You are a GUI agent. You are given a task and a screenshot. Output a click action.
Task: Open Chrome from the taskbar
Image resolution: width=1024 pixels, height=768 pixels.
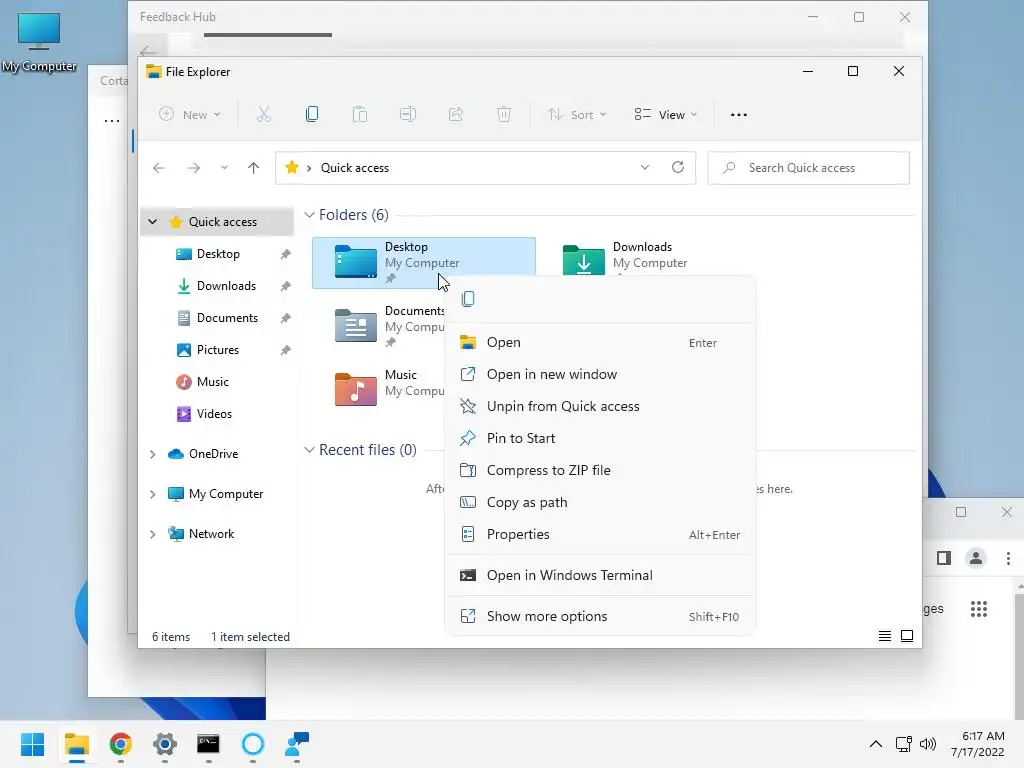pos(120,744)
